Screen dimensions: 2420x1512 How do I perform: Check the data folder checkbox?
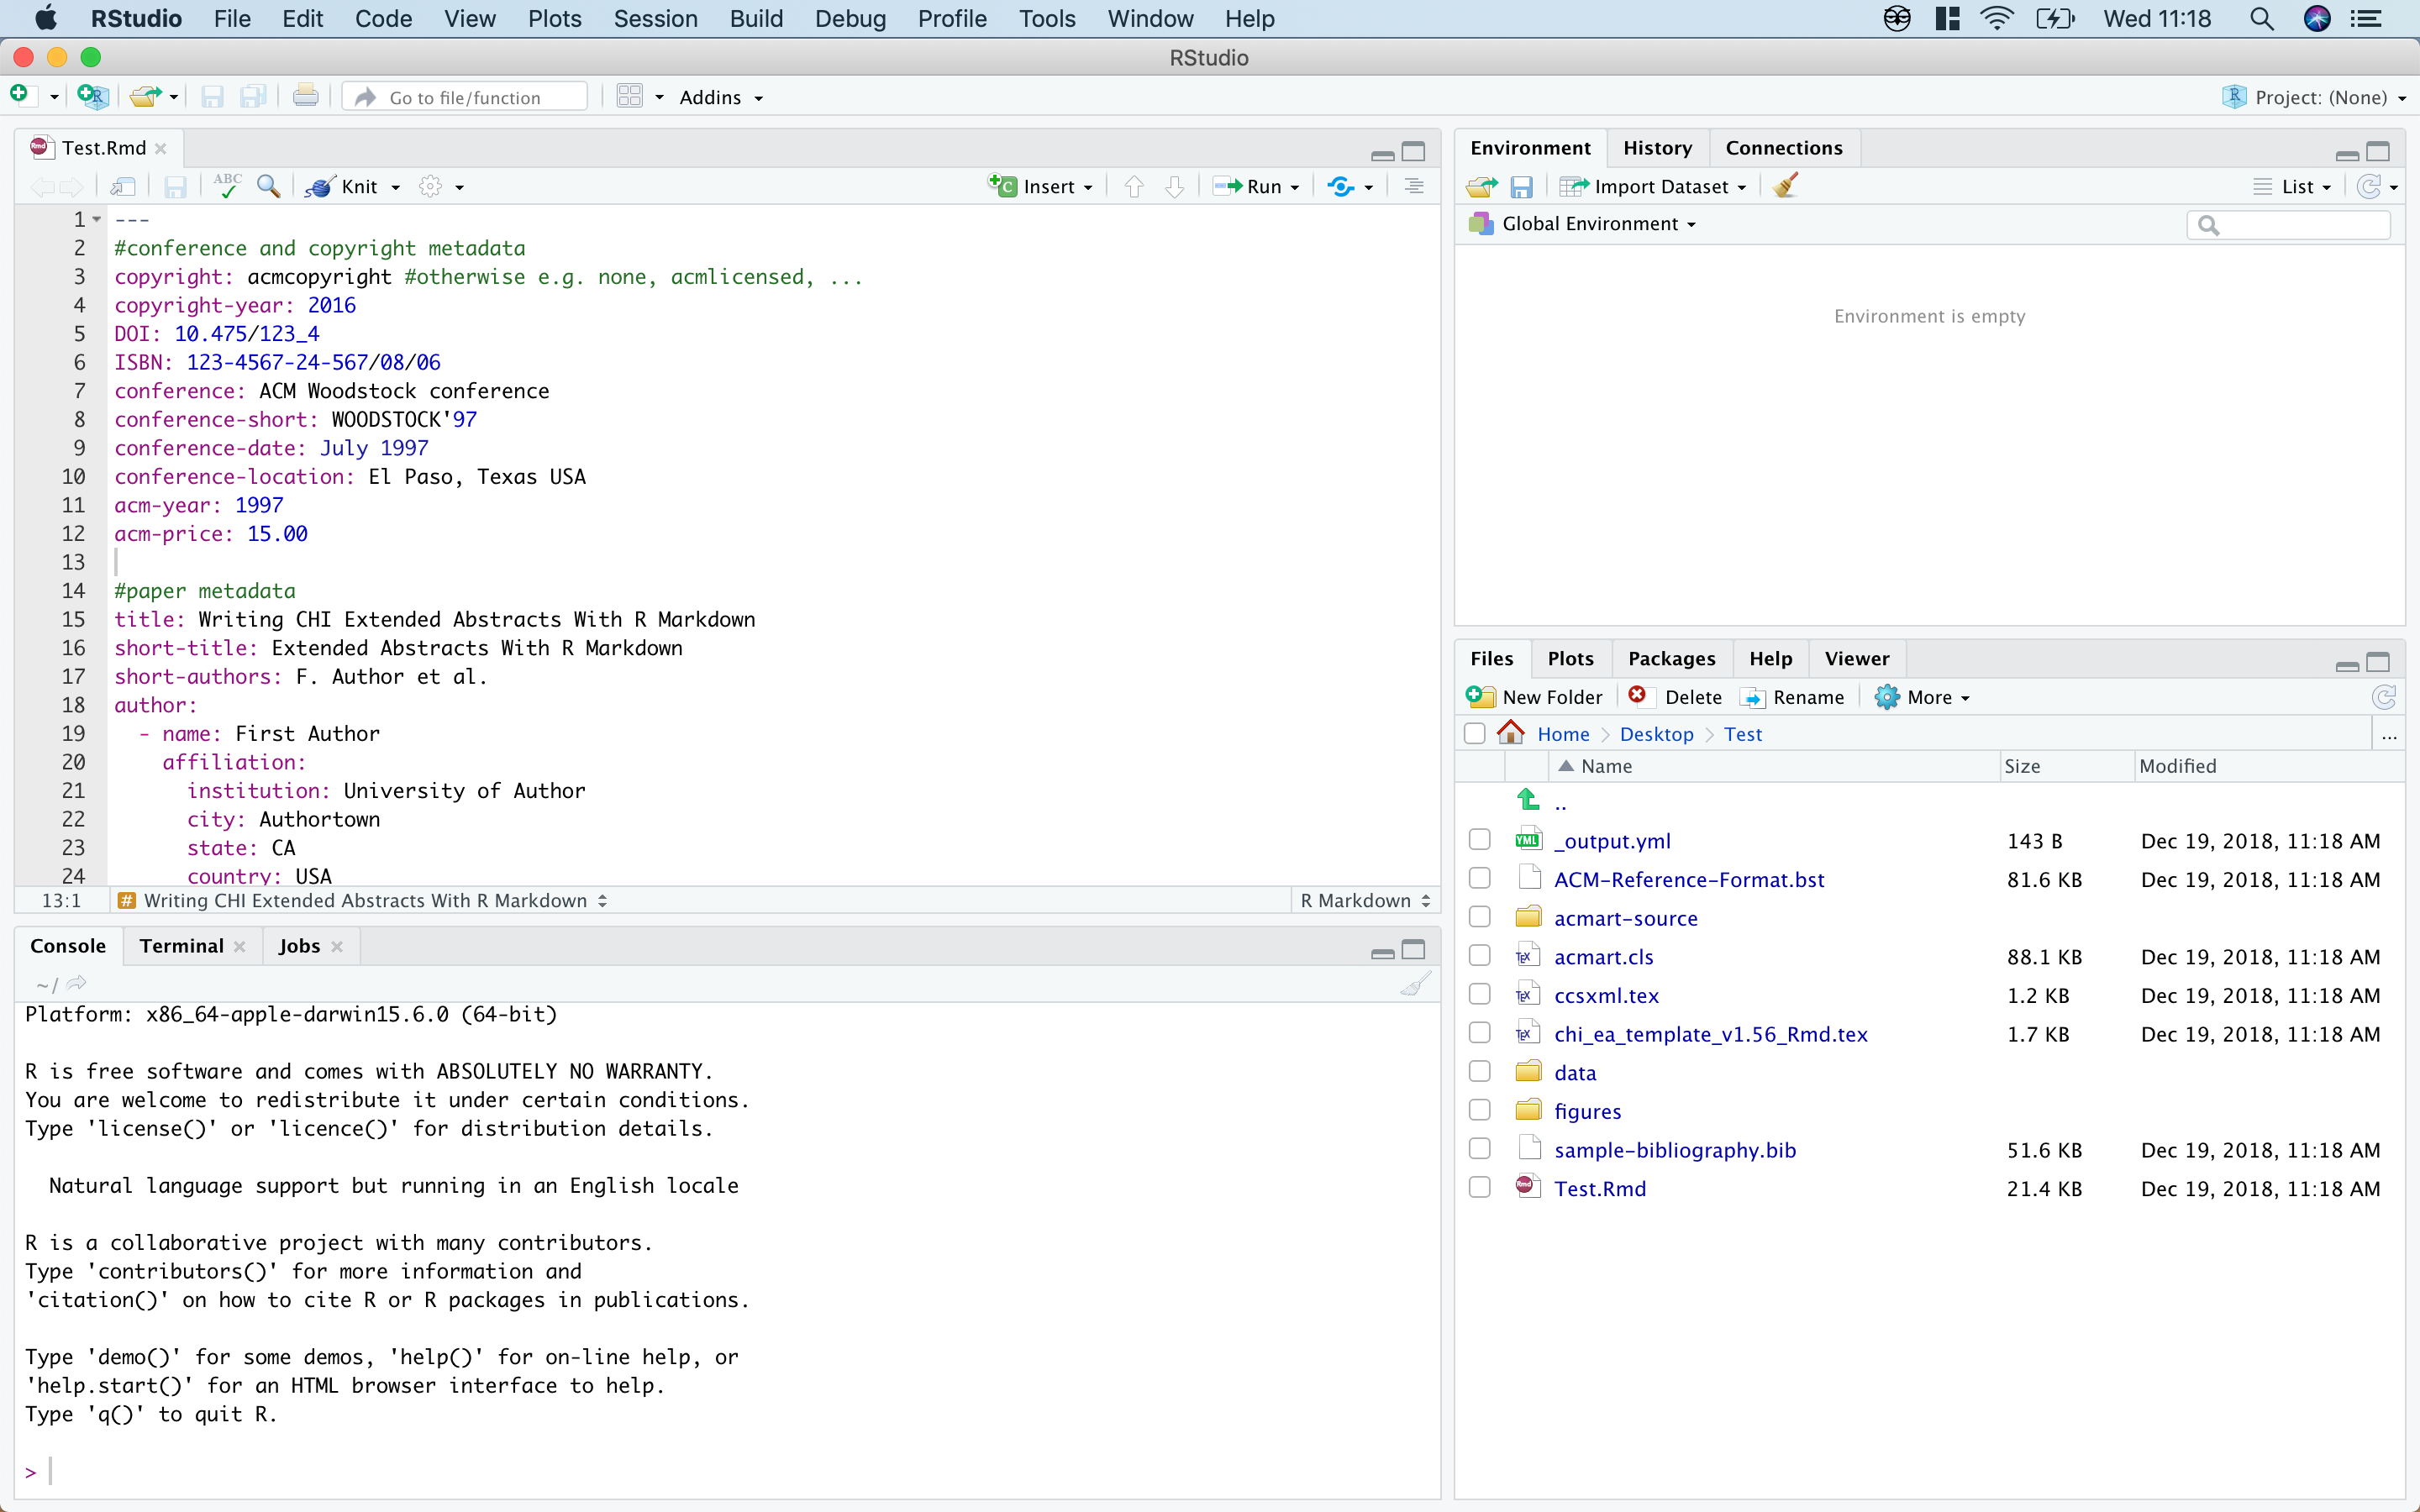(1480, 1072)
